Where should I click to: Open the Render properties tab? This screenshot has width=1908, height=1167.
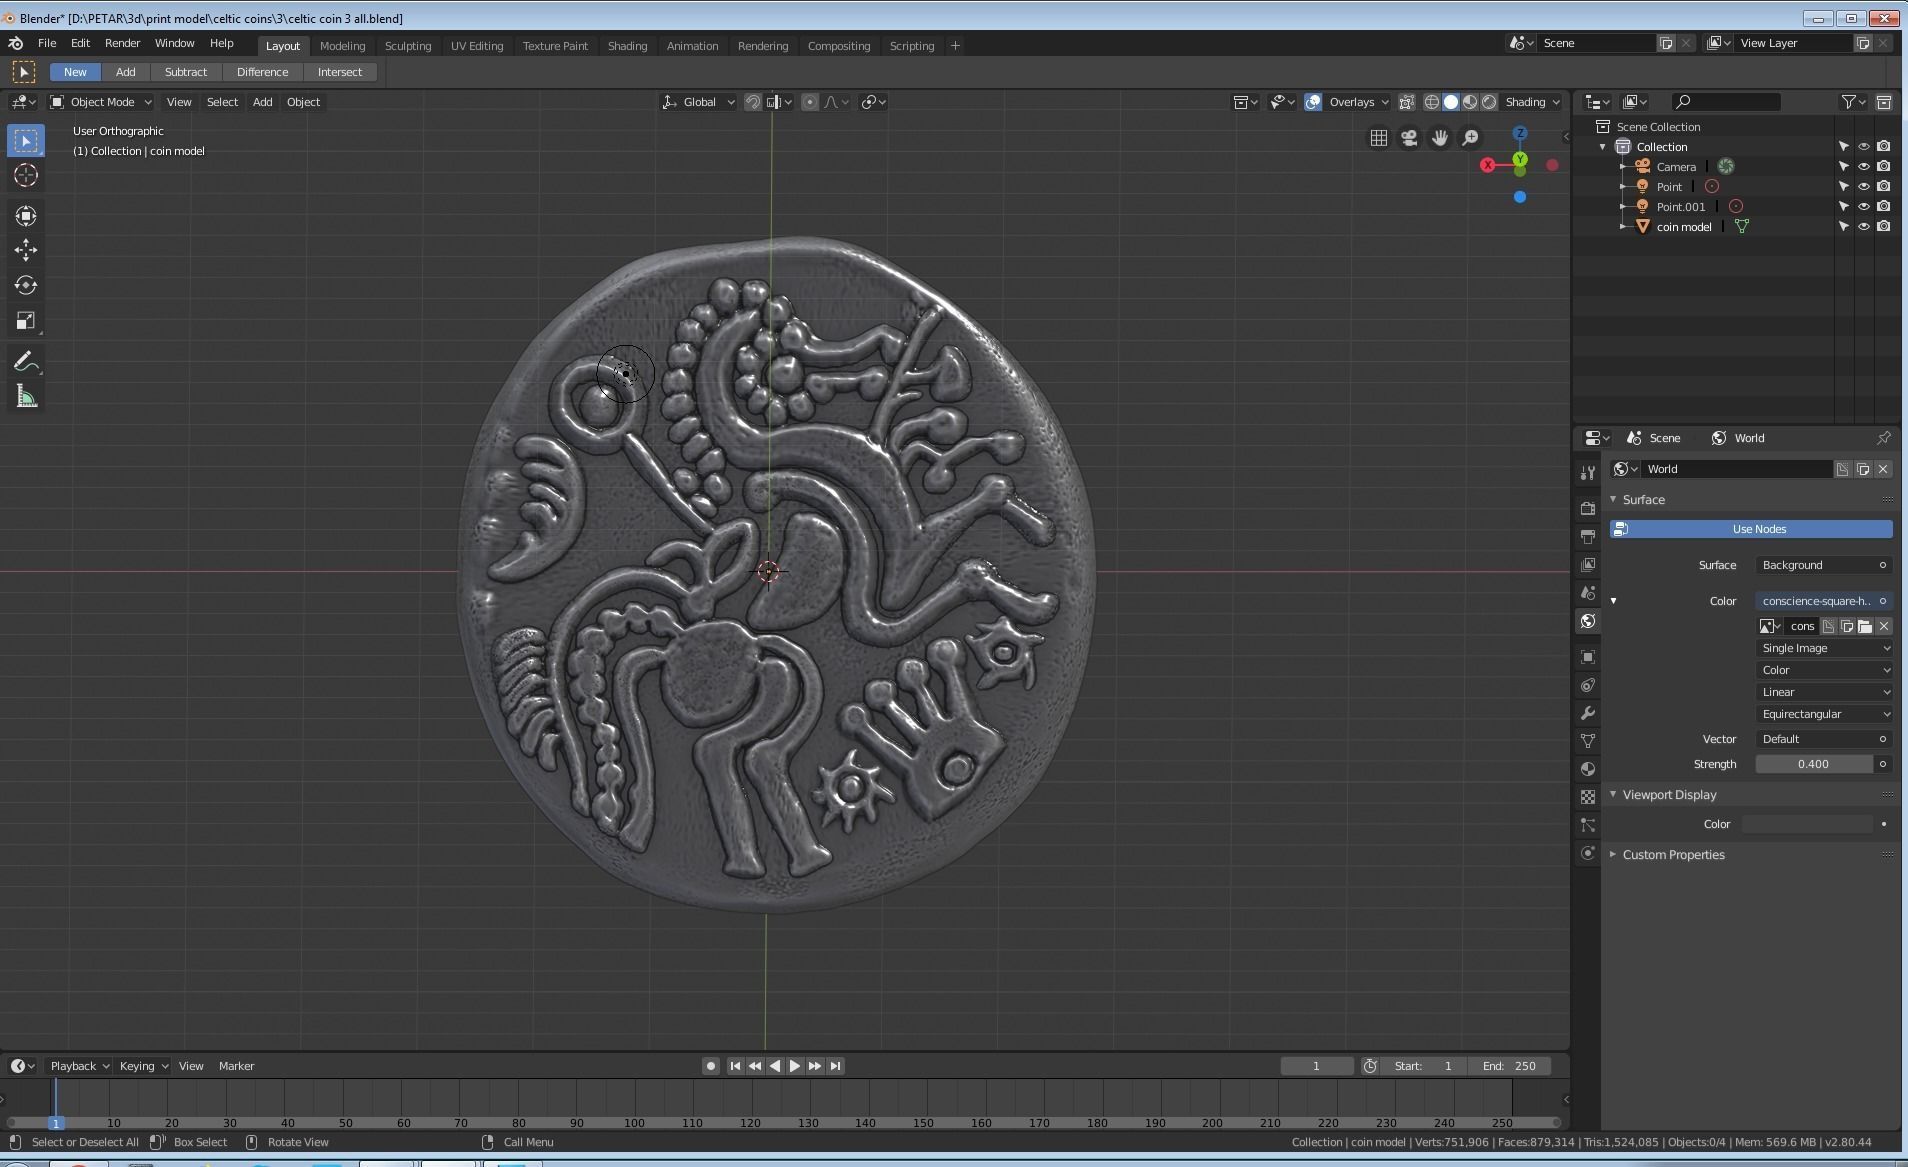(1588, 509)
